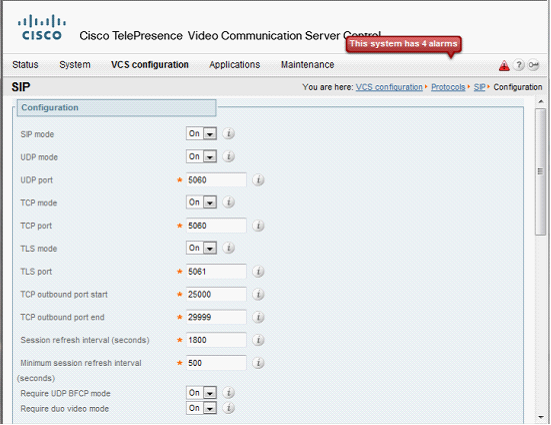Click the Configuration section header
This screenshot has width=551, height=425.
pyautogui.click(x=116, y=108)
